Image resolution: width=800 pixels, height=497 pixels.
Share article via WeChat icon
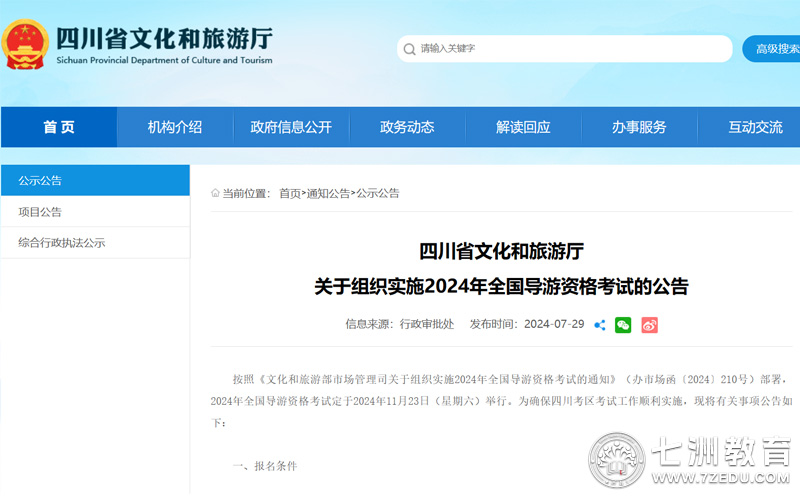(623, 325)
